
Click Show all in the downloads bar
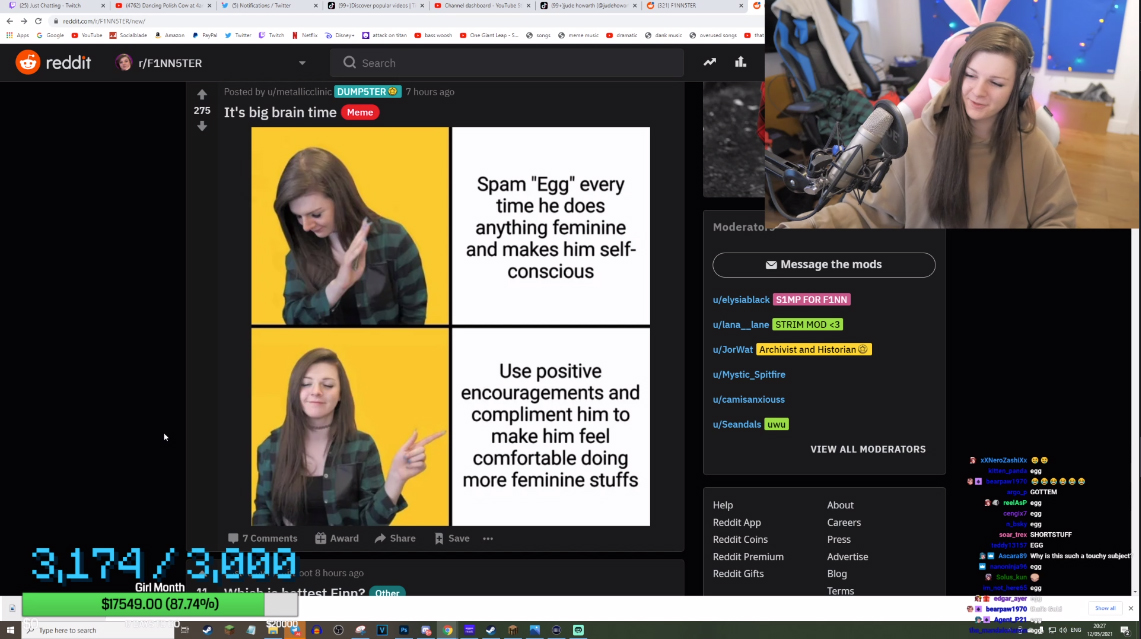click(x=1105, y=608)
